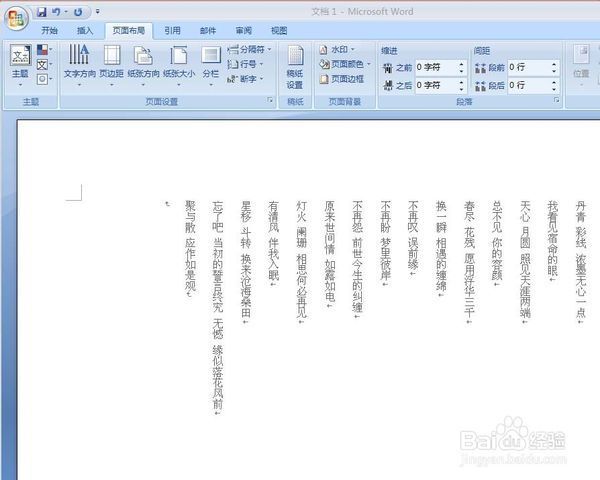Image resolution: width=600 pixels, height=480 pixels.
Task: Open Hyphenation (断字) dropdown
Action: pos(245,79)
